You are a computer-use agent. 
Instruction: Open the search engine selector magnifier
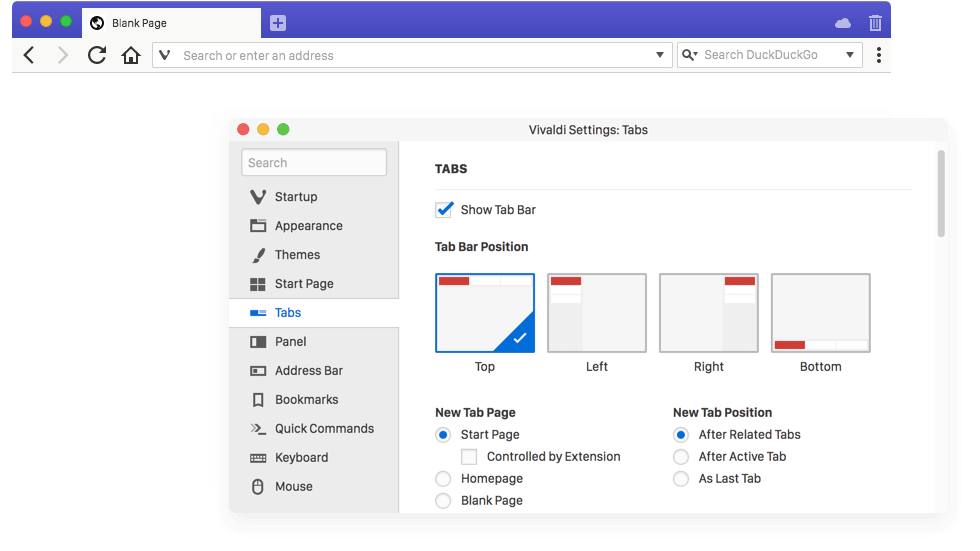tap(689, 55)
